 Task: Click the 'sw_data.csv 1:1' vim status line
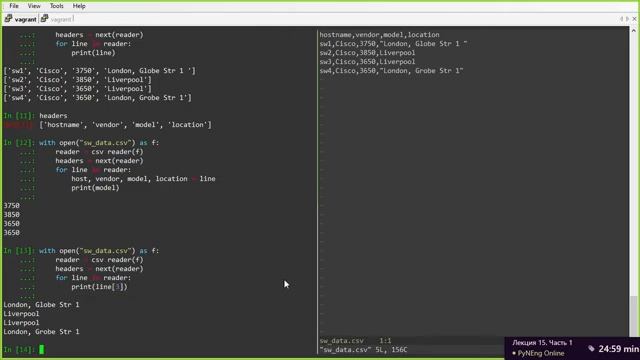click(355, 340)
